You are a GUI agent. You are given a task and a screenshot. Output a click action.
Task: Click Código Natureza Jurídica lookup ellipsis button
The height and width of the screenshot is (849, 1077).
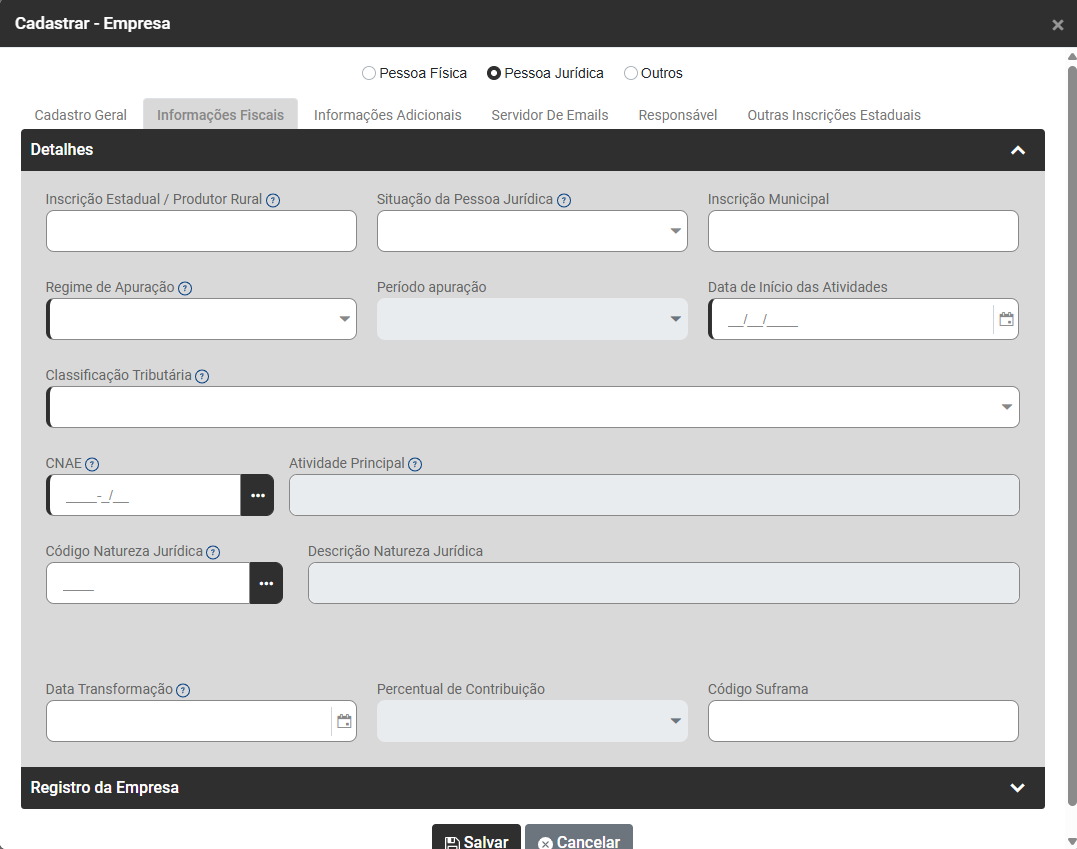tap(266, 584)
